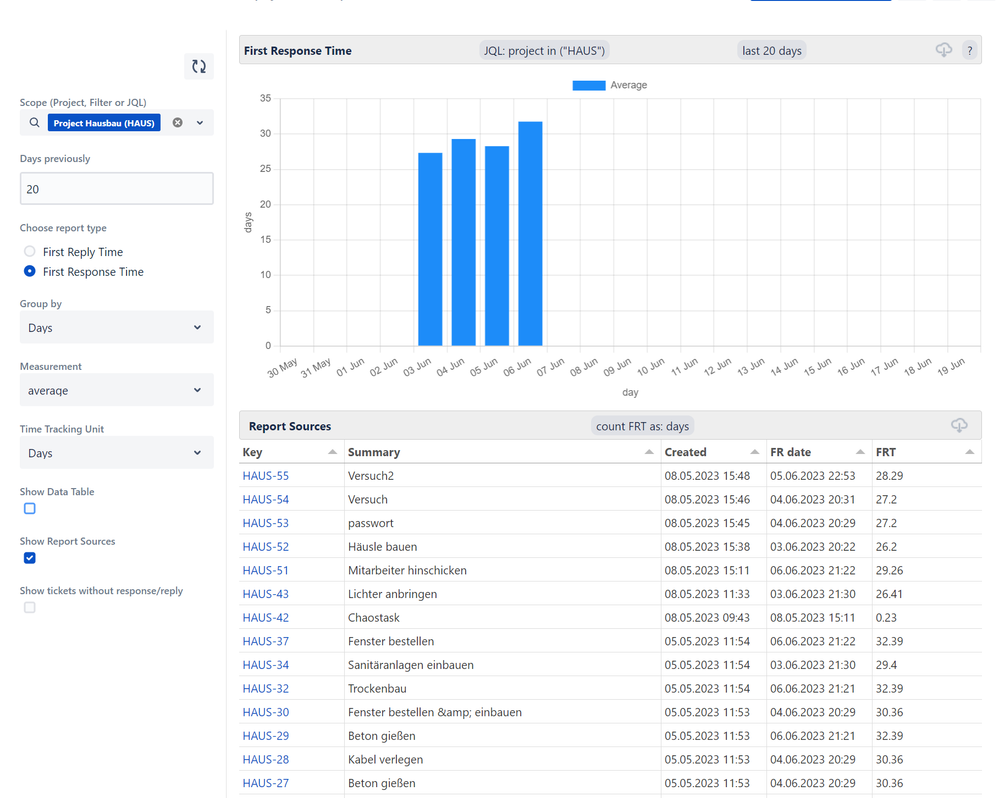Open the Measurement dropdown

(116, 390)
